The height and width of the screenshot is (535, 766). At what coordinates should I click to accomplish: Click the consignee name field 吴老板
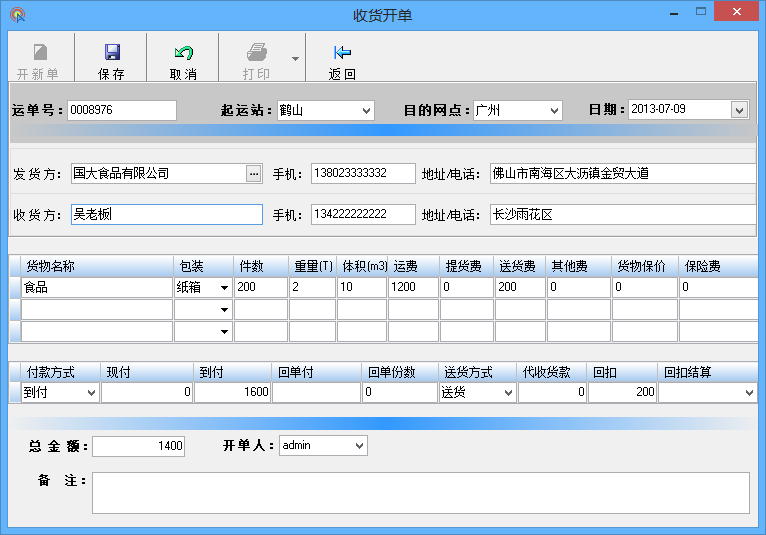(165, 214)
